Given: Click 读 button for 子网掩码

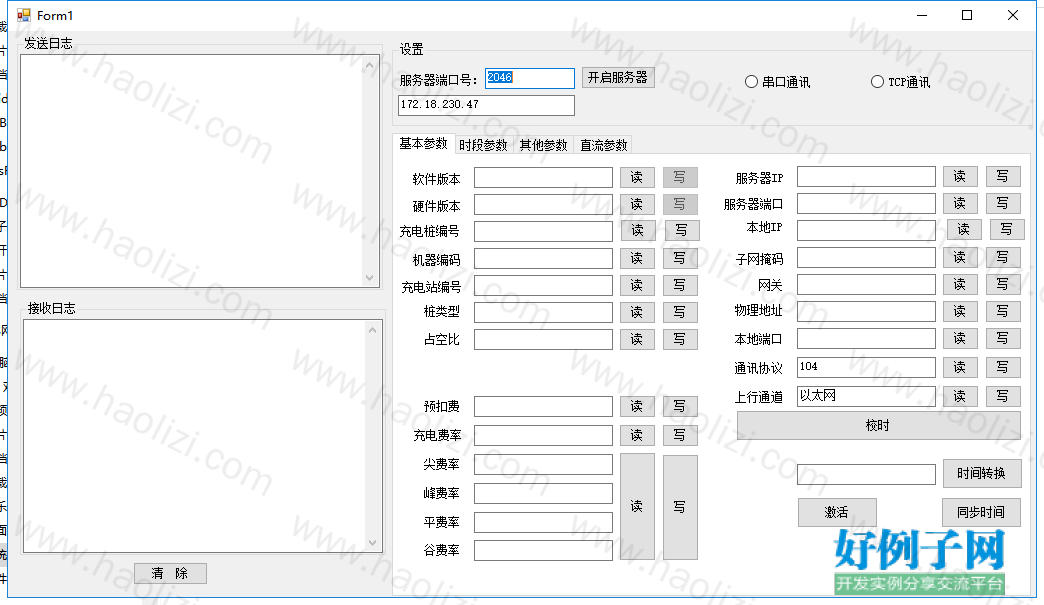Looking at the screenshot, I should point(960,258).
